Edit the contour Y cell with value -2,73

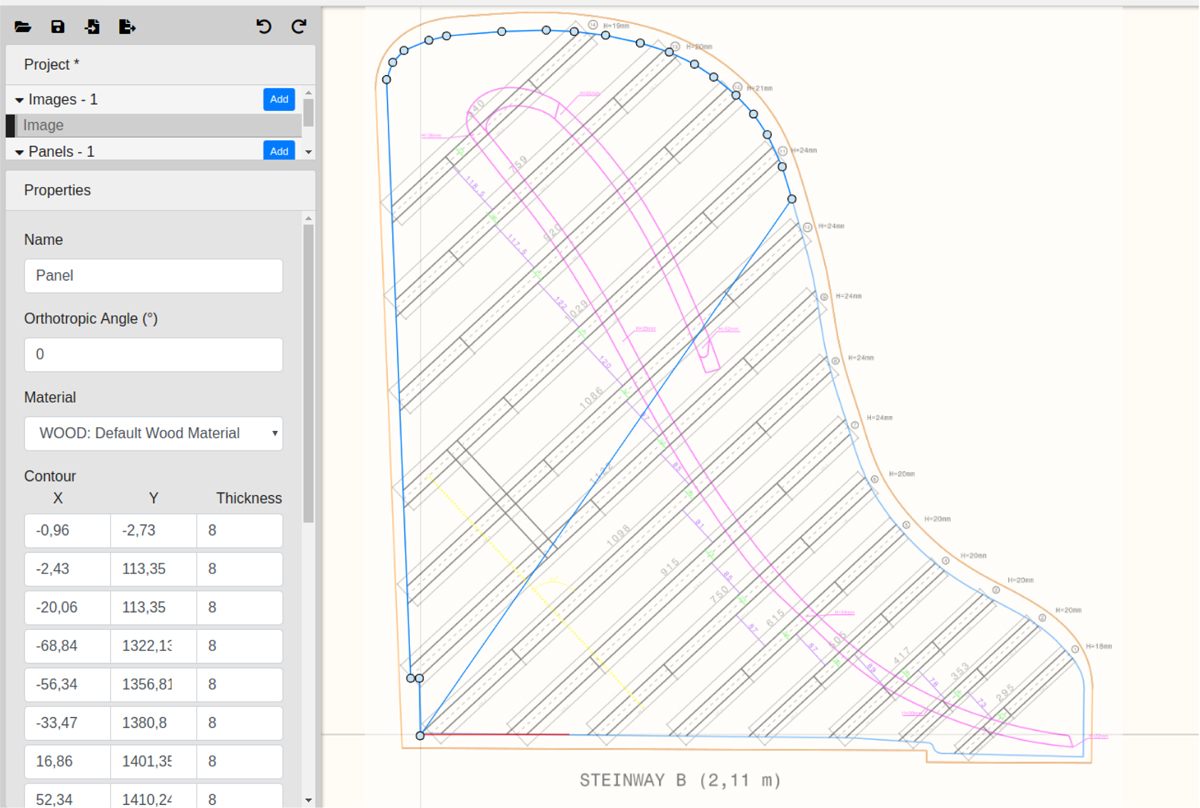click(153, 531)
